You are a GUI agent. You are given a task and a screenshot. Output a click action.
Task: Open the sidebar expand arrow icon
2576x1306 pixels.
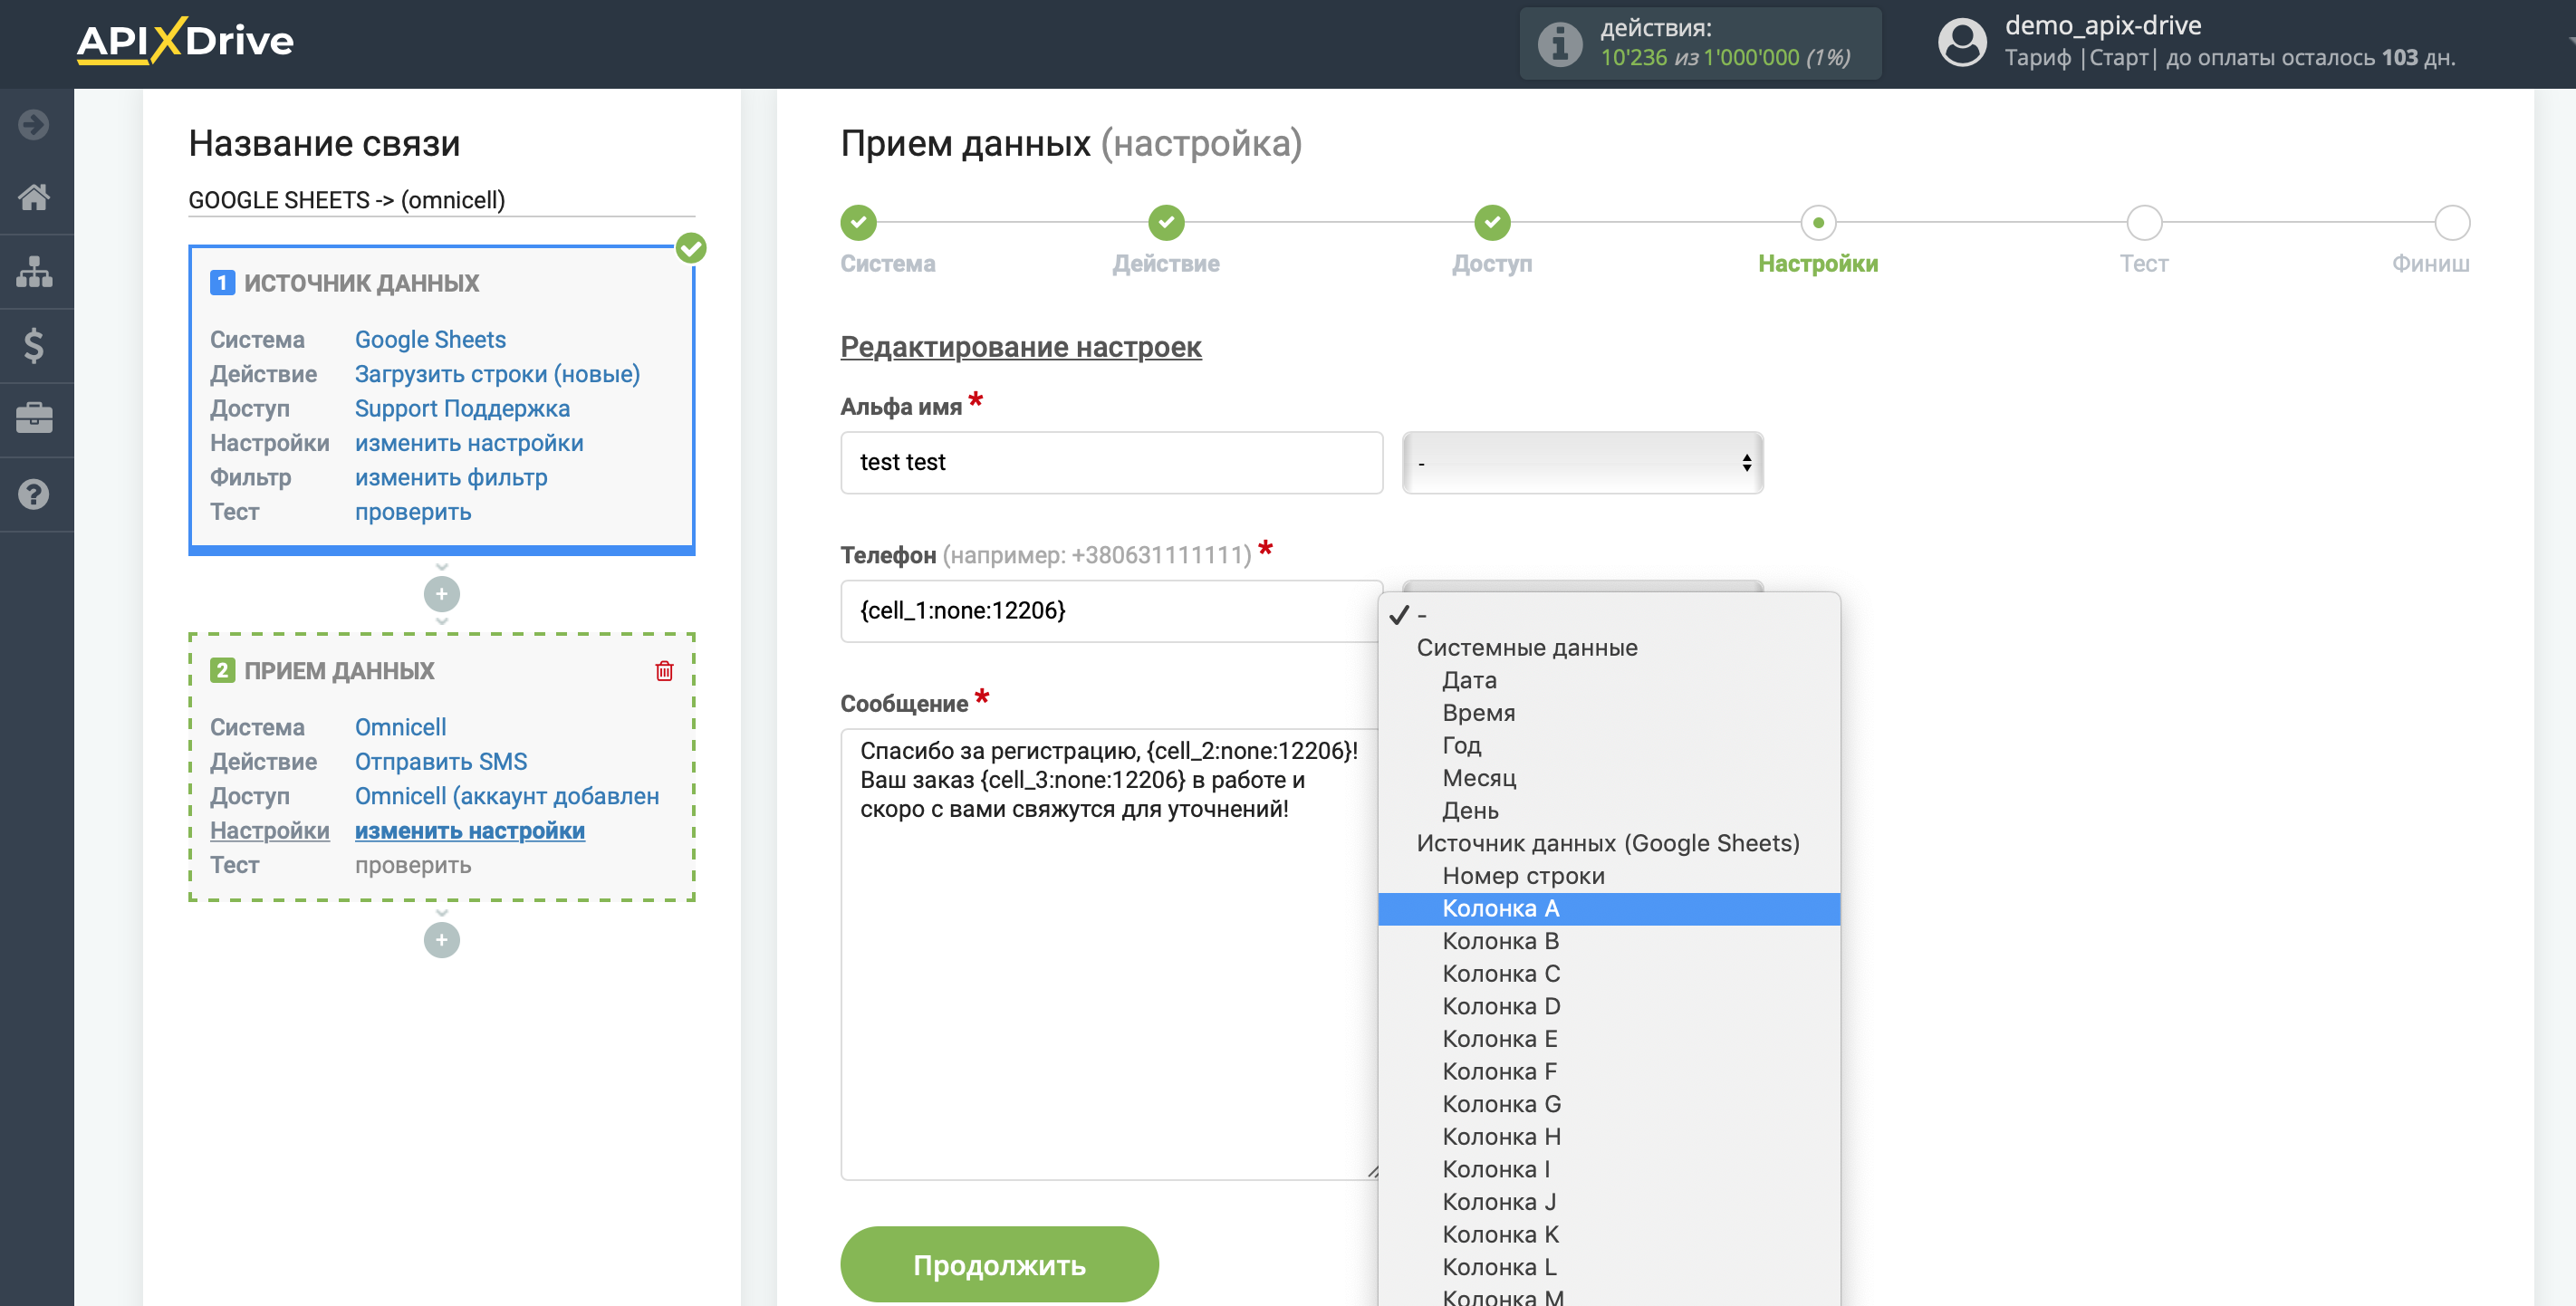[34, 125]
